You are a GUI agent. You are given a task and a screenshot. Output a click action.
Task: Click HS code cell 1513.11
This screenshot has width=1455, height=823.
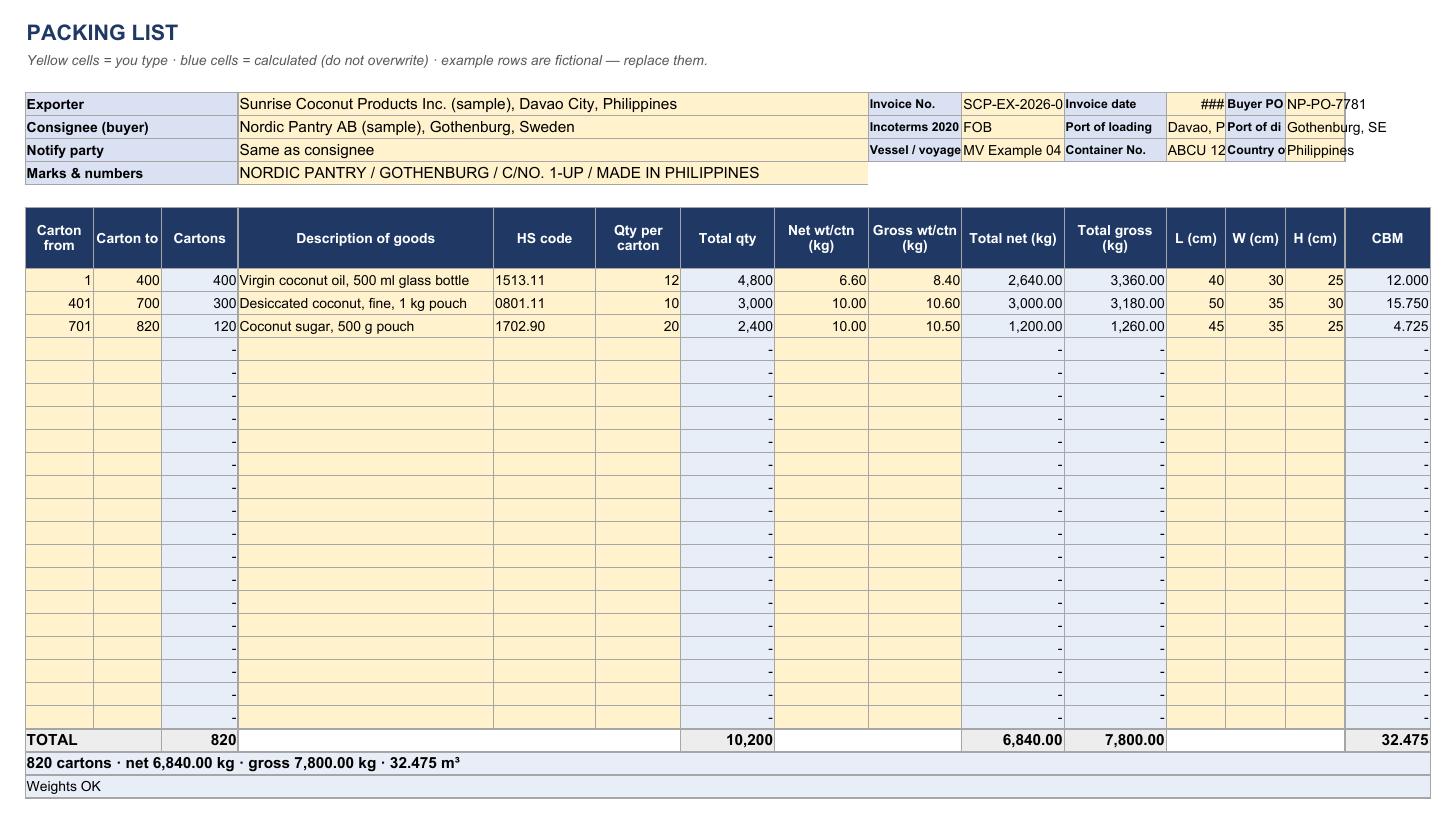(x=545, y=281)
